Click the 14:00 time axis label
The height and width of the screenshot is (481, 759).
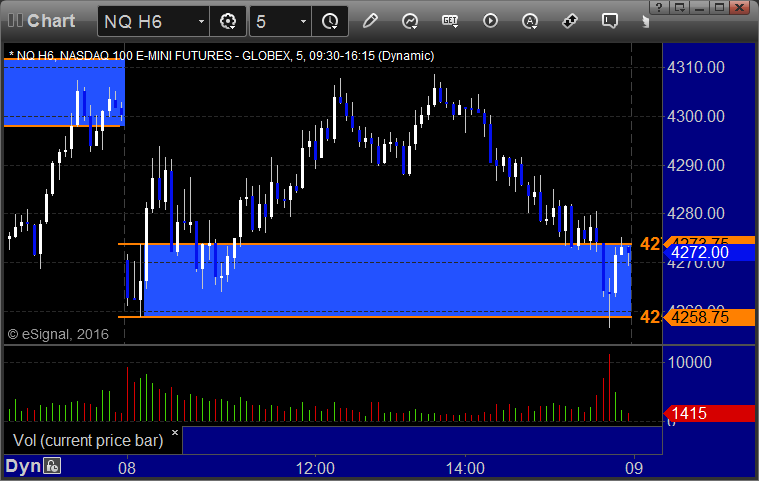point(465,468)
